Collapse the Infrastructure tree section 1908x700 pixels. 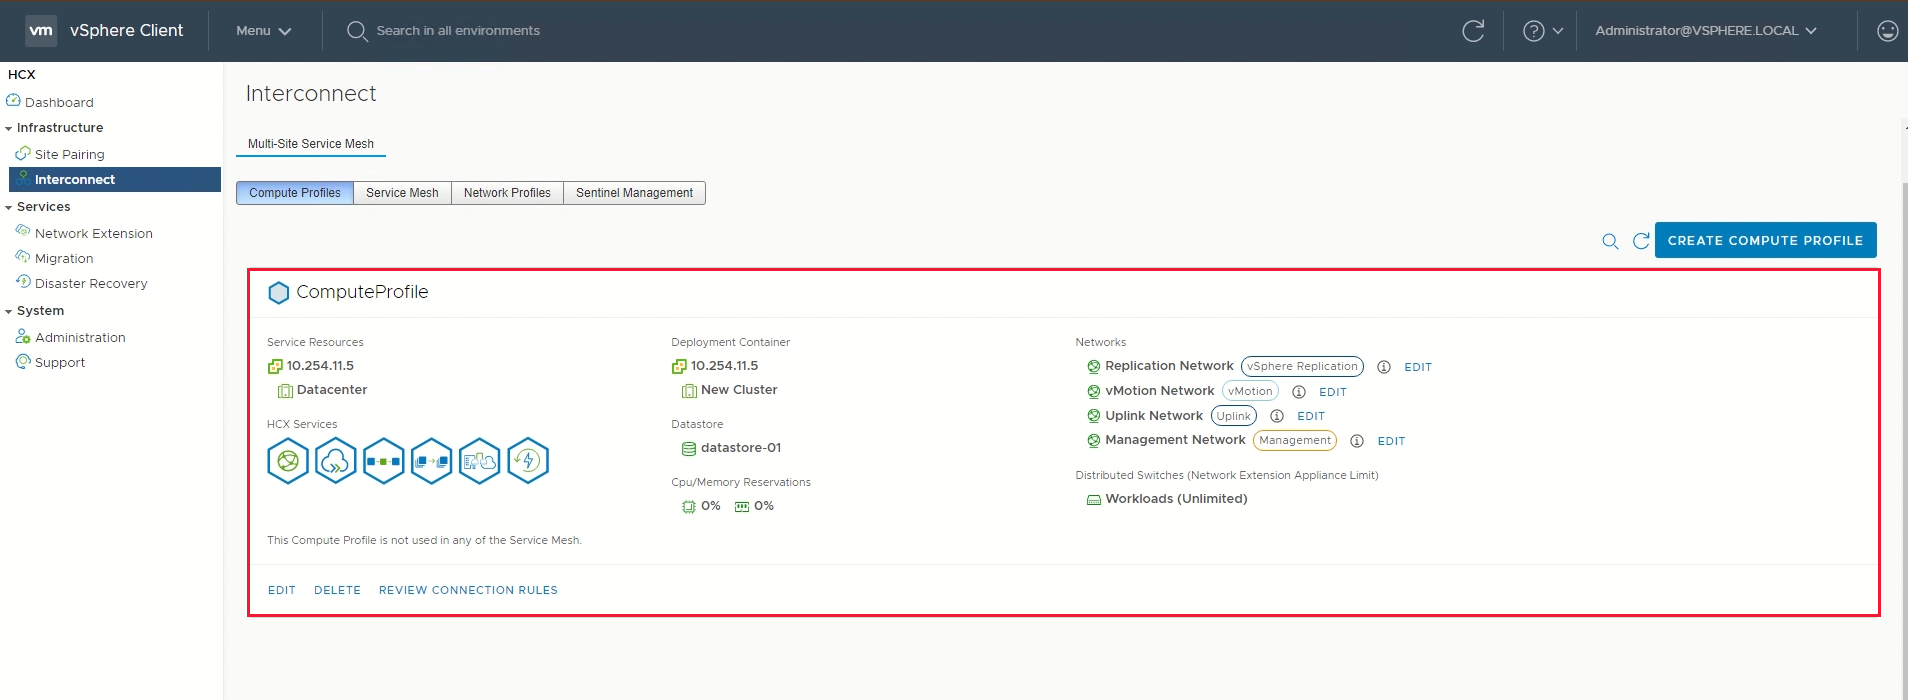[9, 128]
